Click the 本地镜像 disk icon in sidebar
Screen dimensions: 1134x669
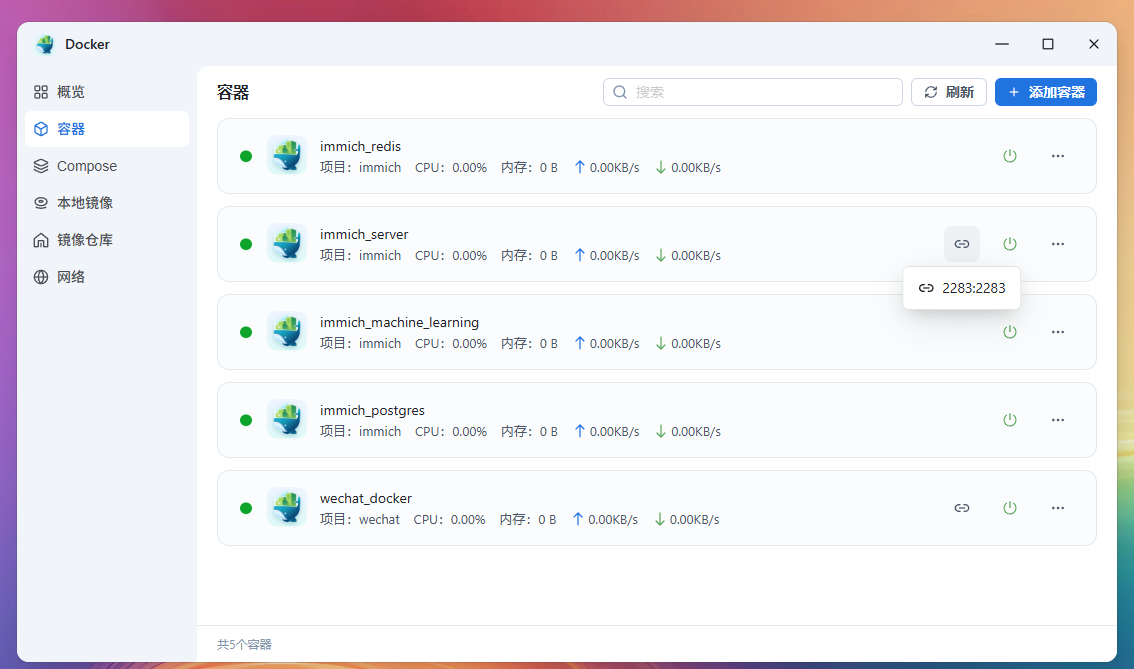pos(40,203)
